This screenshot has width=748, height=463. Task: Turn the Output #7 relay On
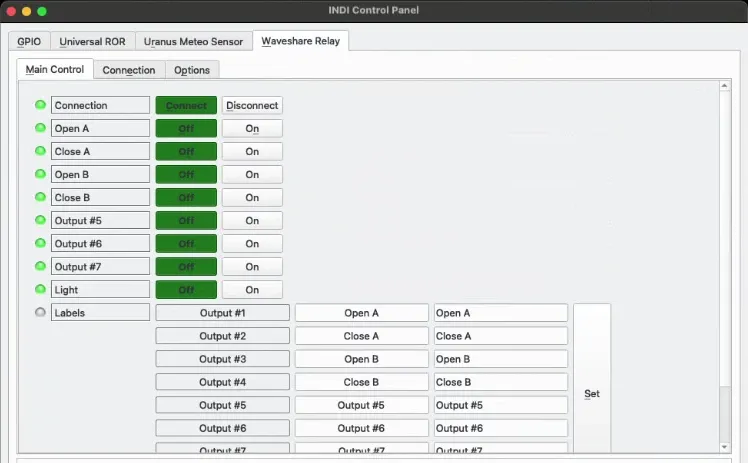[252, 267]
